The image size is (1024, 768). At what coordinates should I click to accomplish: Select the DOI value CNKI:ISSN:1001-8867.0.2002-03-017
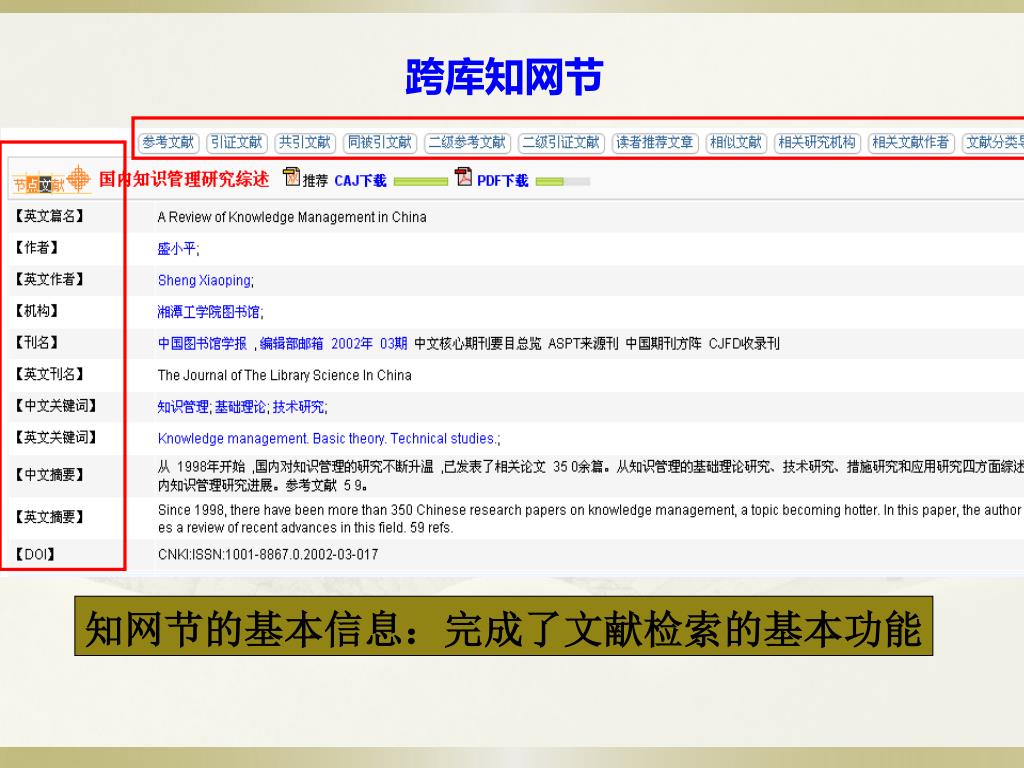point(268,554)
